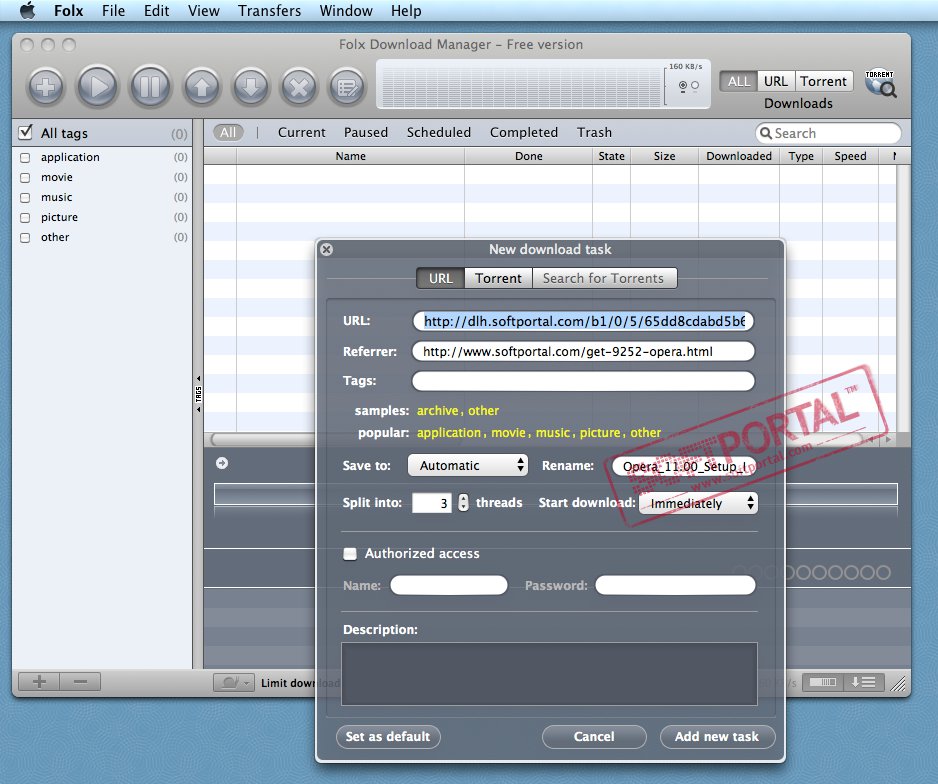Move task up with the up arrow icon
Image resolution: width=938 pixels, height=784 pixels.
tap(202, 87)
